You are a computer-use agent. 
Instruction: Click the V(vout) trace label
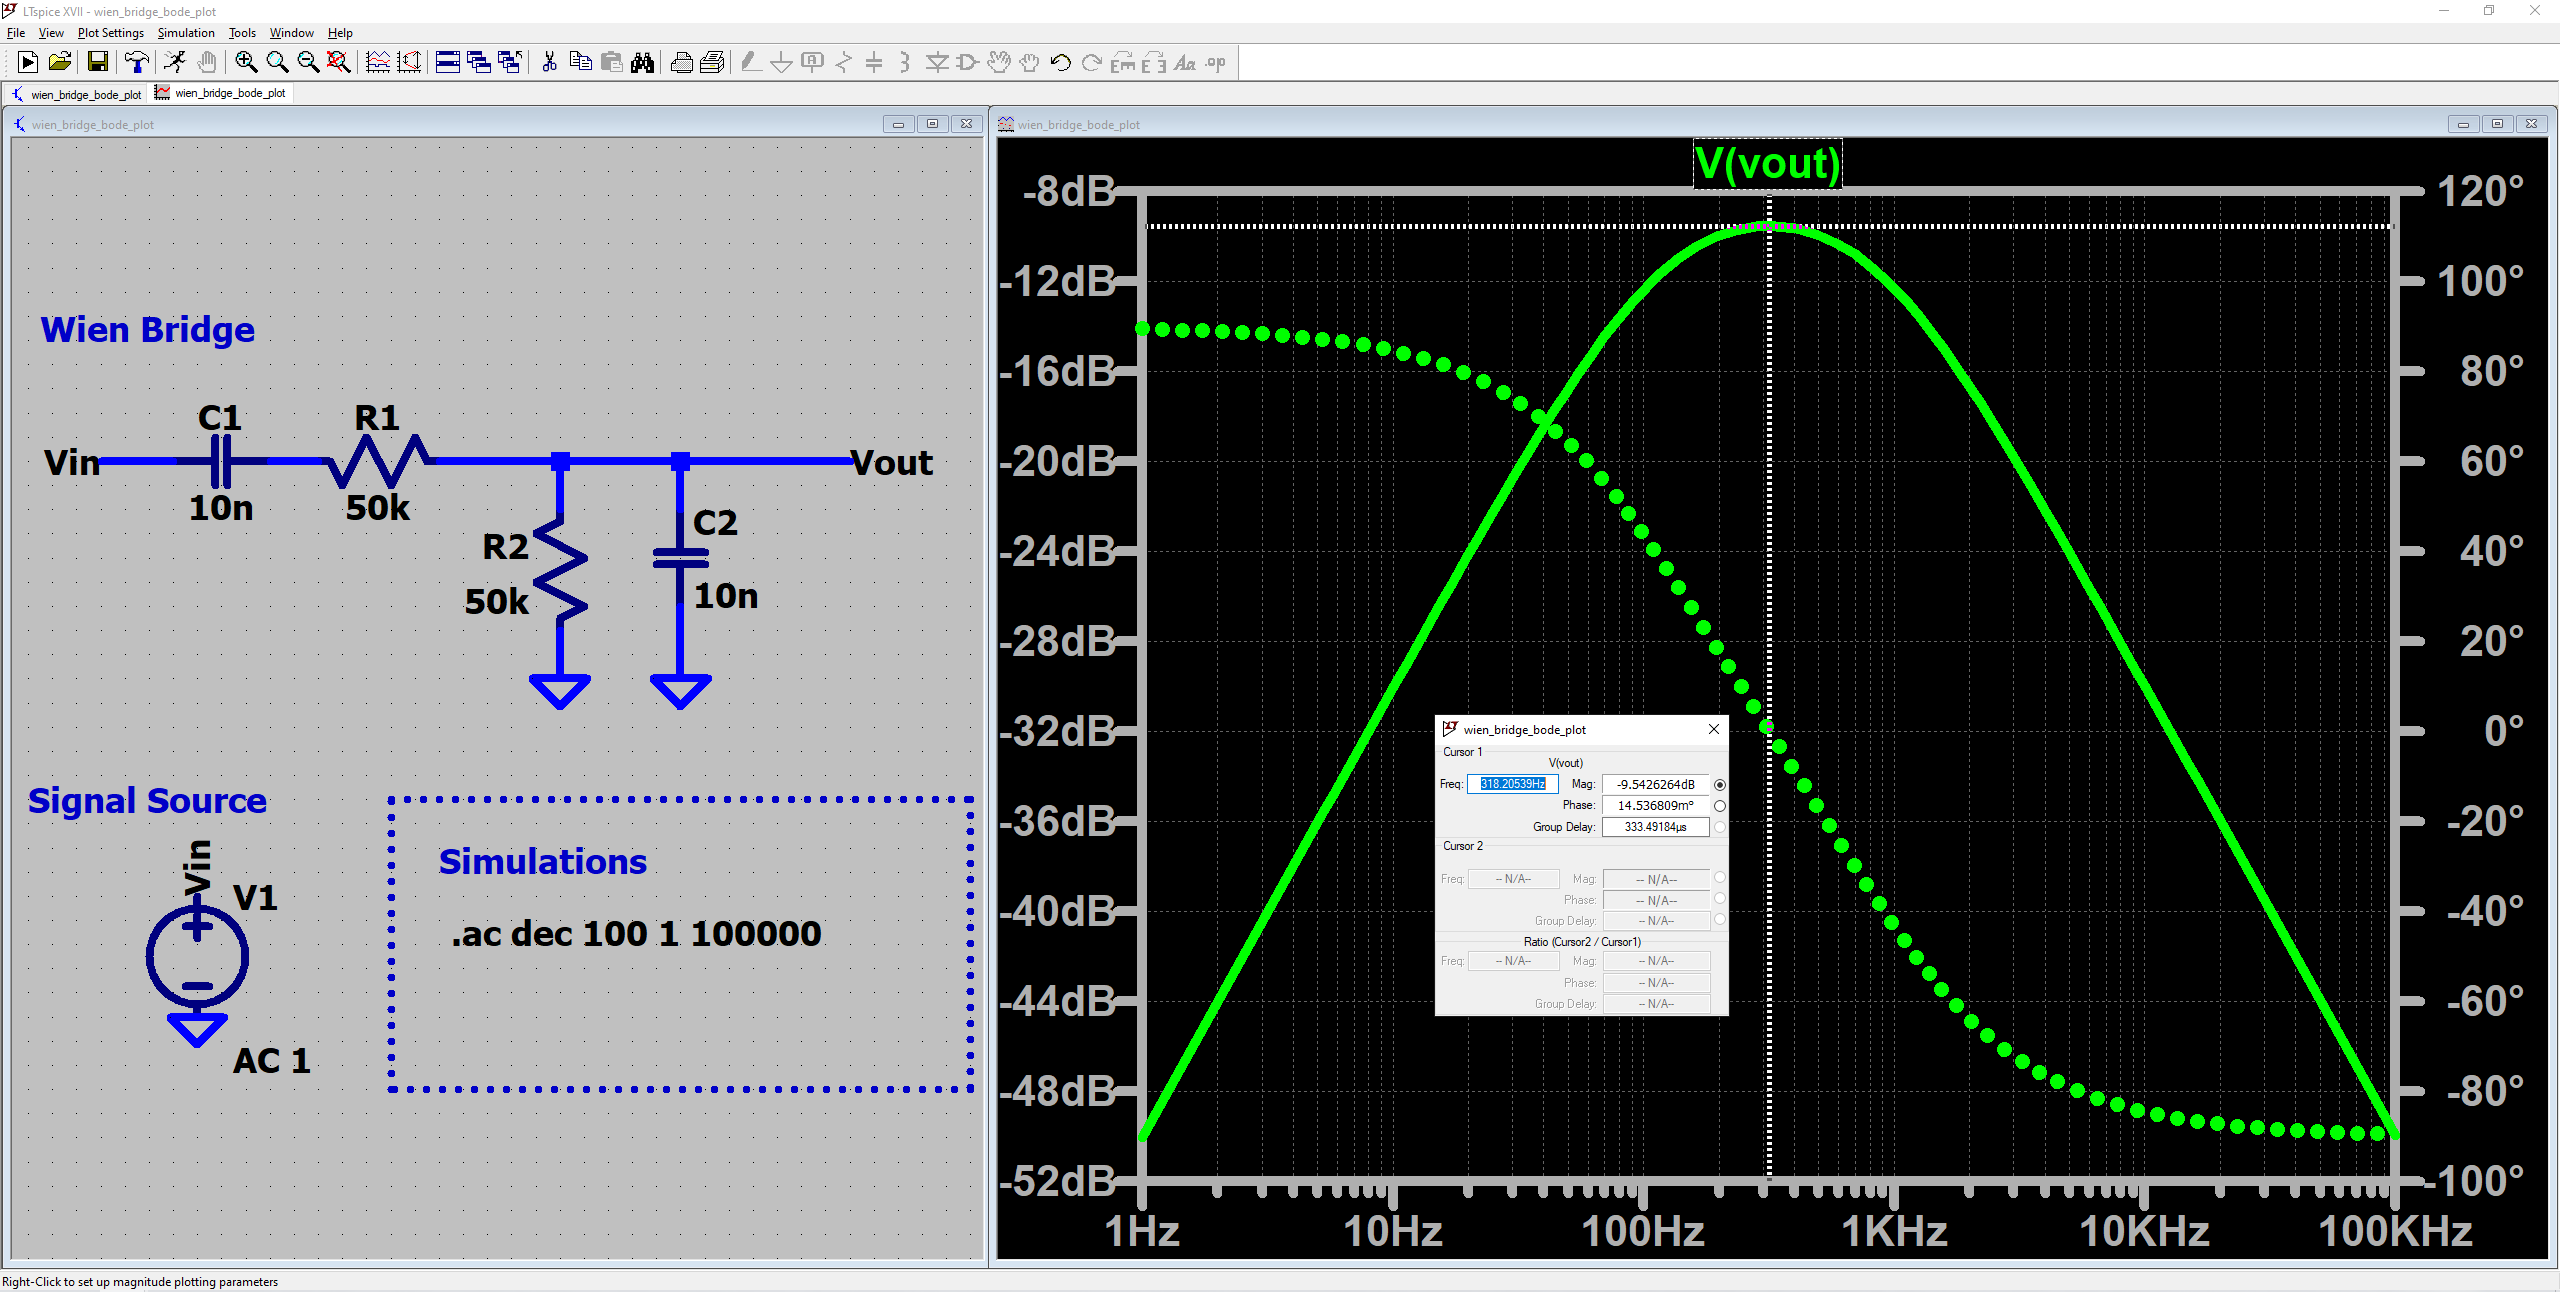(x=1767, y=164)
